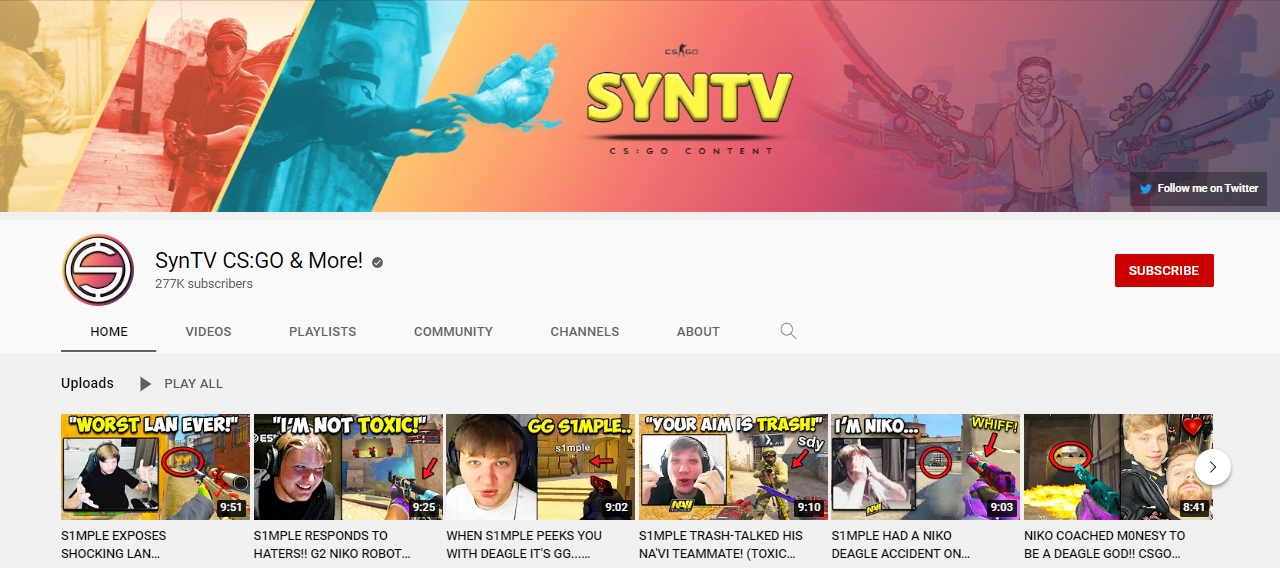The width and height of the screenshot is (1280, 568).
Task: Click the Twitter bird icon on banner
Action: [x=1146, y=188]
